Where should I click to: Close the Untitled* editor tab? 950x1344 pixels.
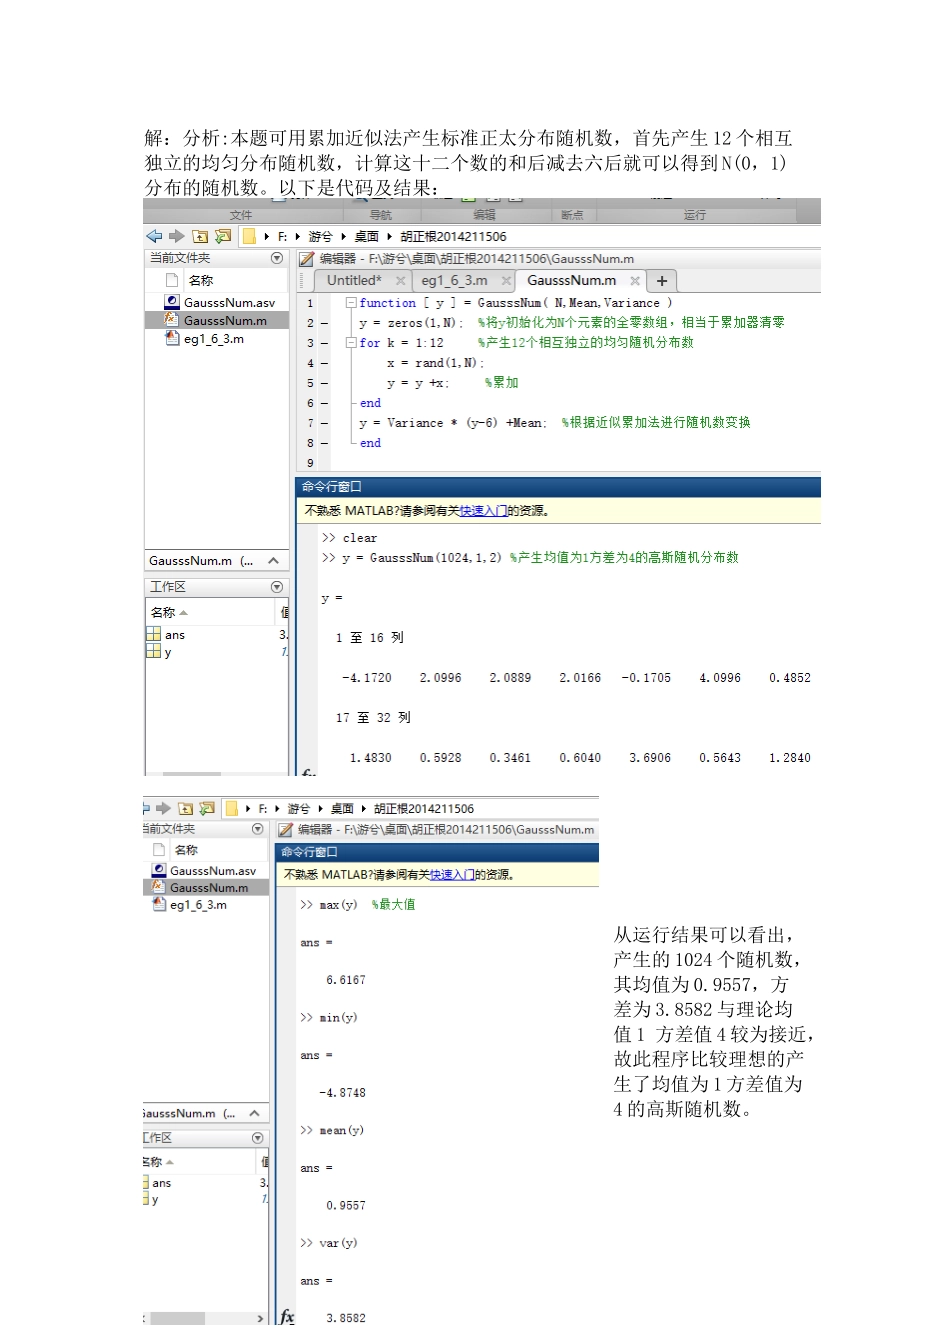400,281
